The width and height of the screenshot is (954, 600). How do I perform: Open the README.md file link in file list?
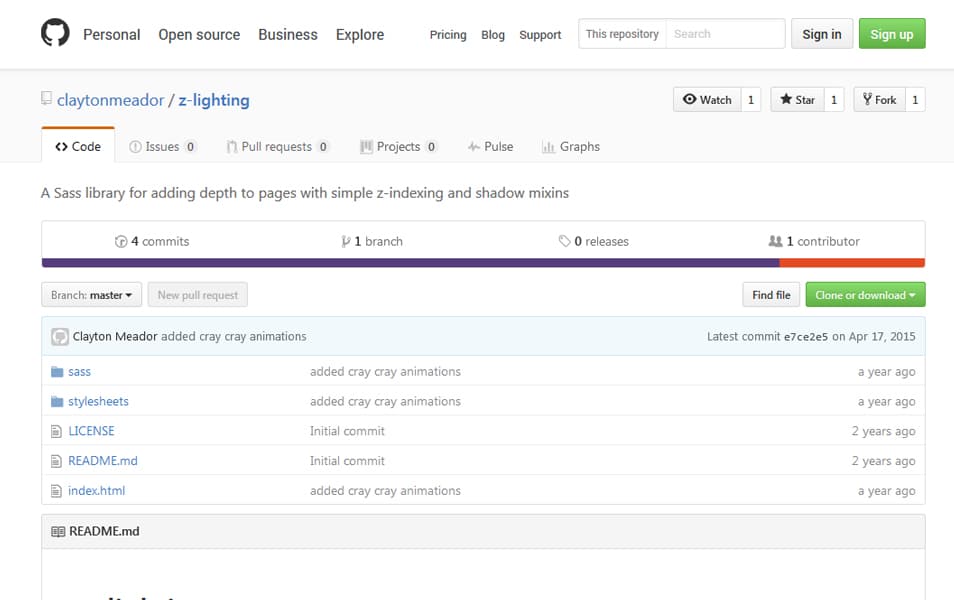103,461
